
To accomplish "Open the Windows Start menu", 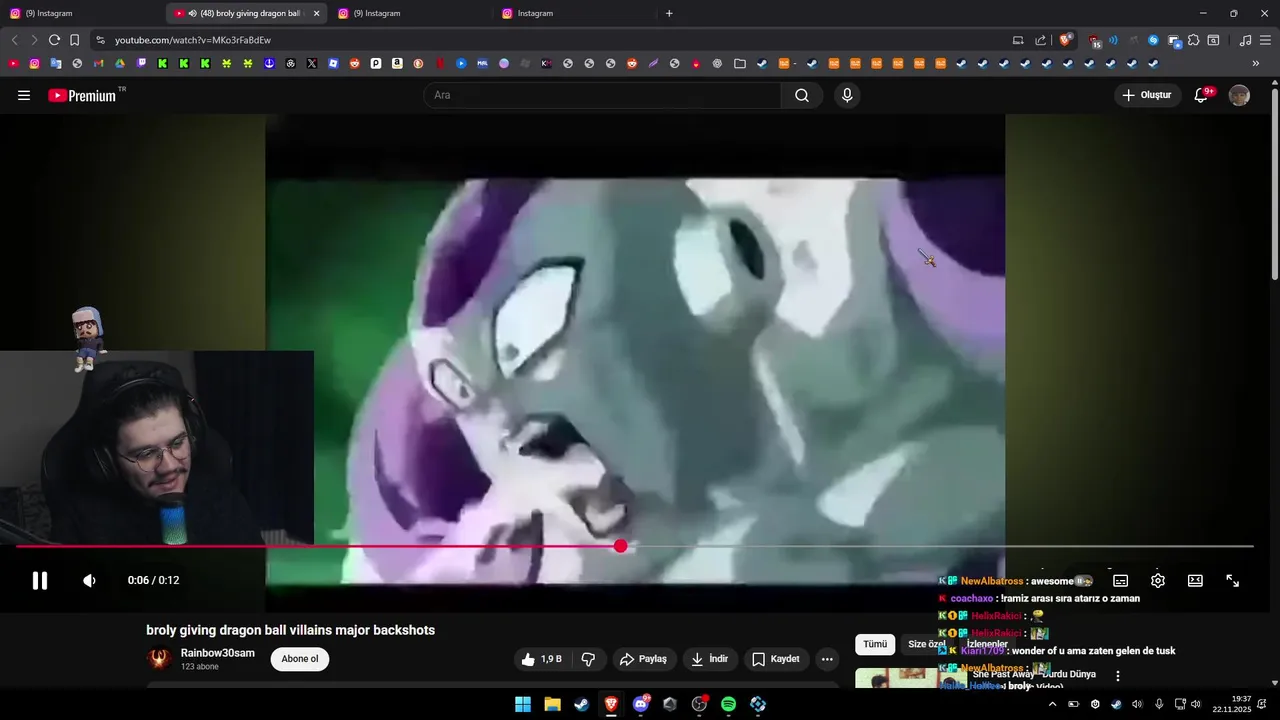I will click(x=523, y=704).
